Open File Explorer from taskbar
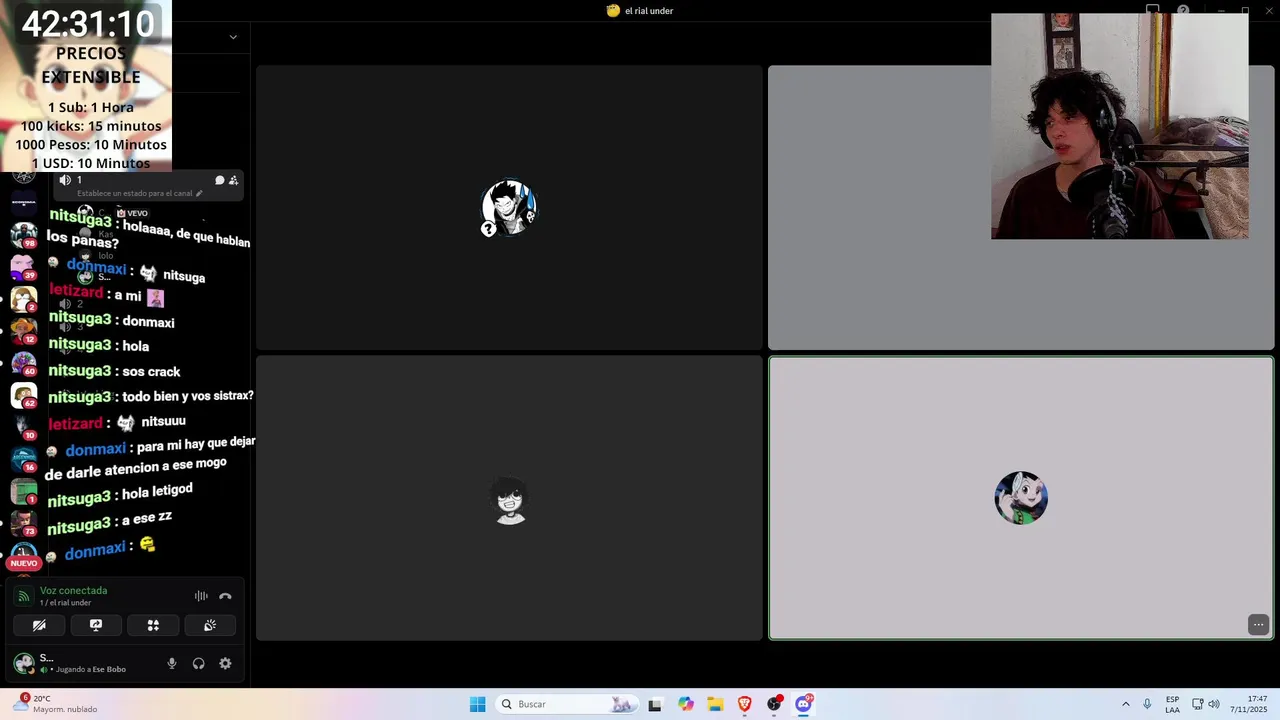Screen dimensions: 1280x720 [x=715, y=704]
